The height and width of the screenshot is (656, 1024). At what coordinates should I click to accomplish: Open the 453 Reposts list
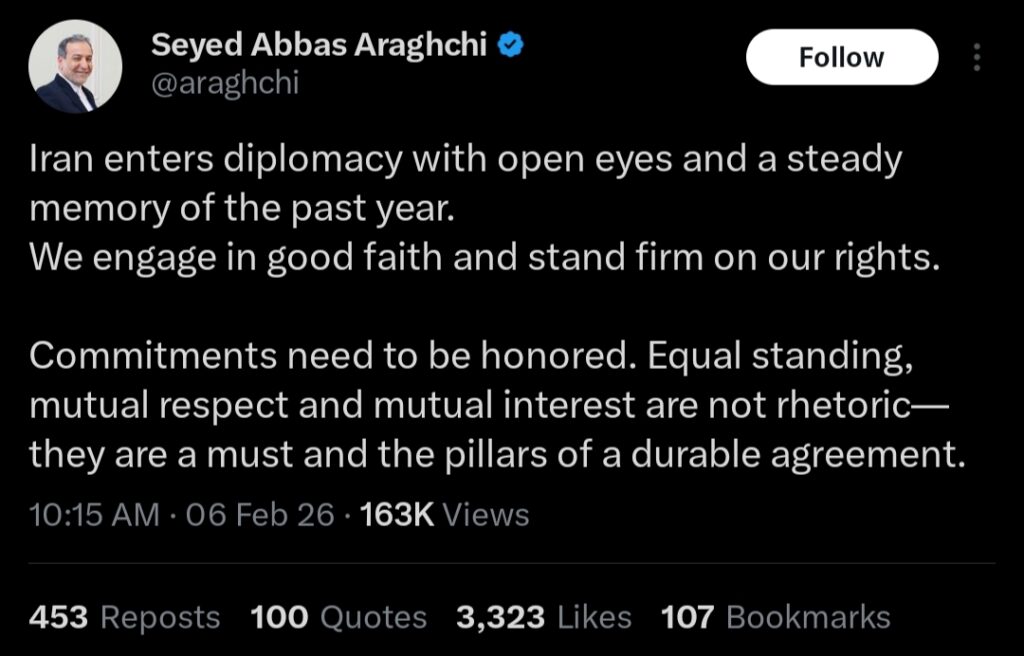click(x=124, y=617)
